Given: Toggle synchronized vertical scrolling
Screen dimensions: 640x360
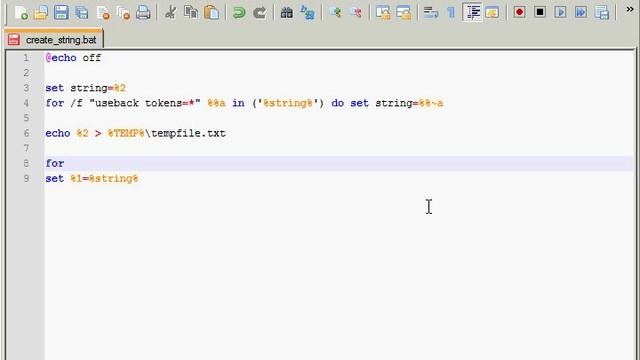Looking at the screenshot, I should pos(383,13).
